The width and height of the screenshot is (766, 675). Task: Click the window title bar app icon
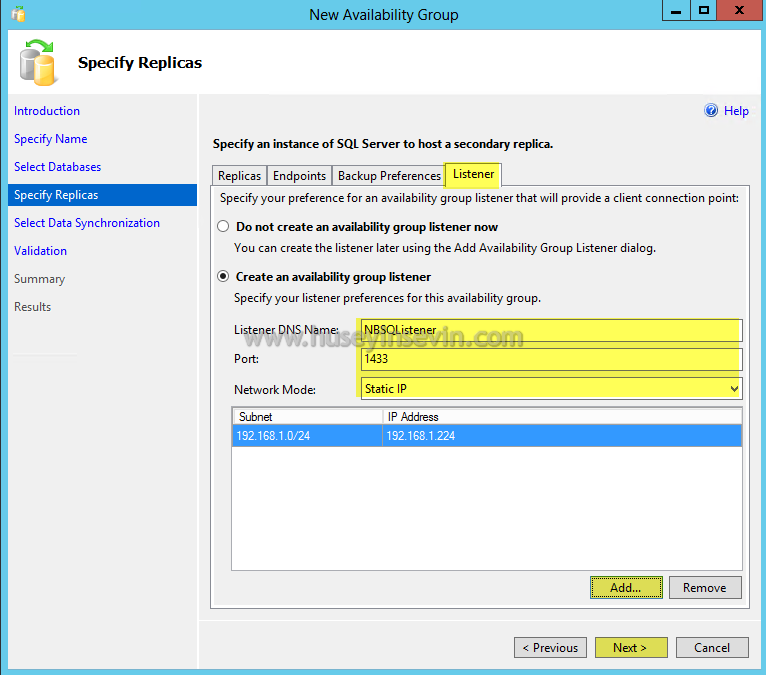(x=19, y=14)
